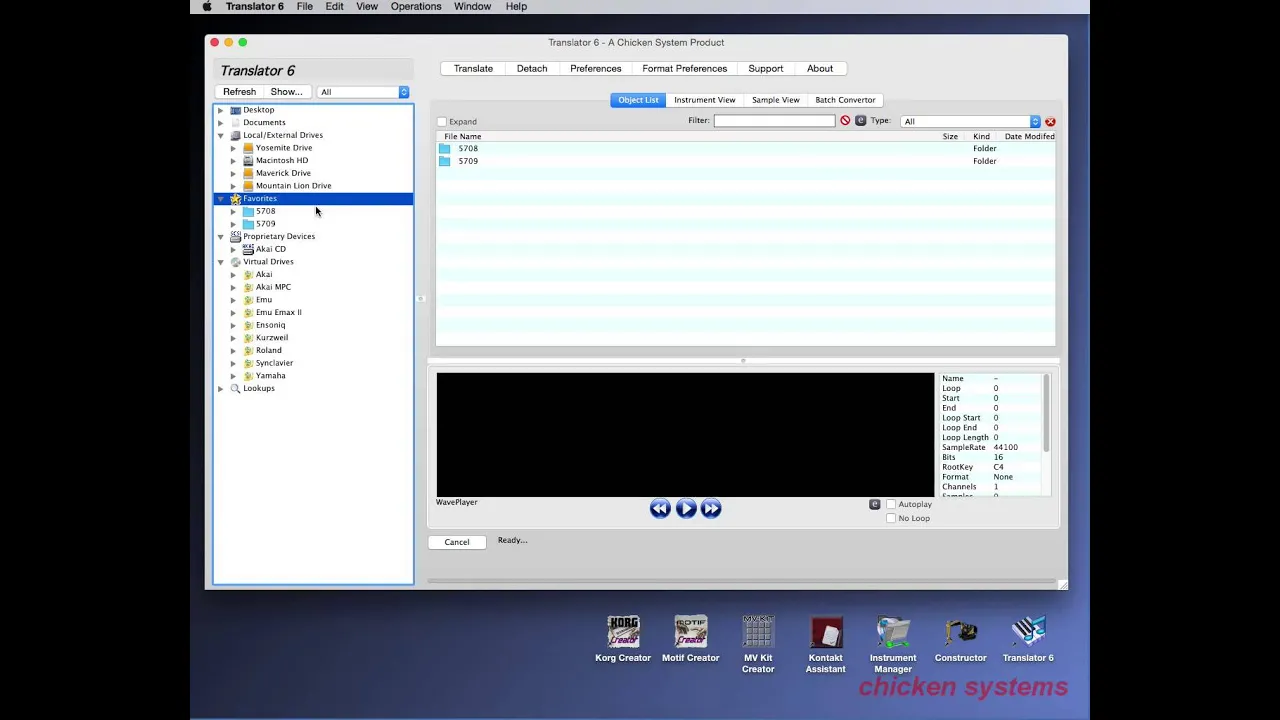
Task: Click the Refresh button
Action: point(239,92)
